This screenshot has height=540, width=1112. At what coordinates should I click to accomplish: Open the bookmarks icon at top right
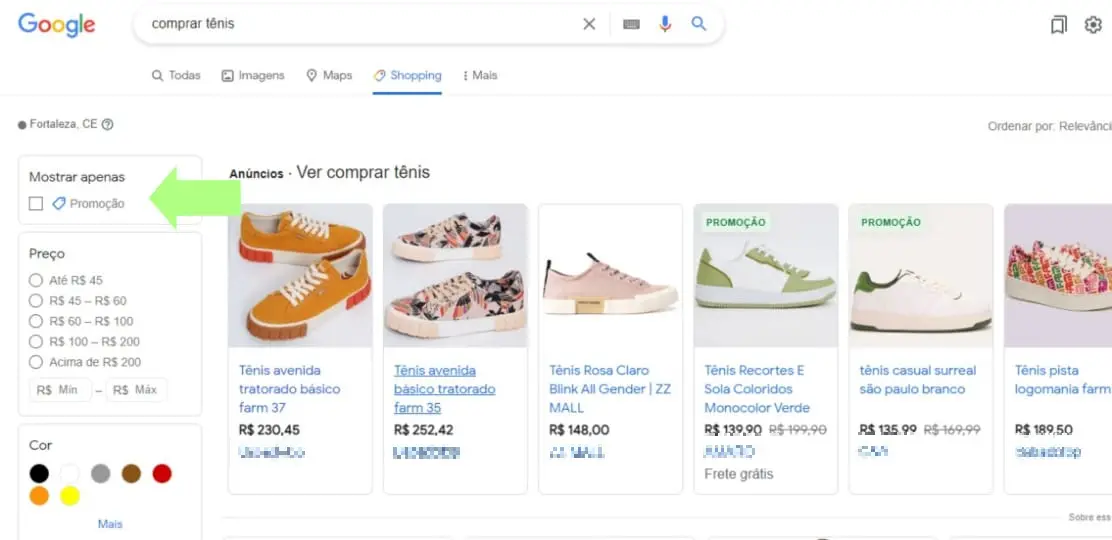tap(1058, 25)
